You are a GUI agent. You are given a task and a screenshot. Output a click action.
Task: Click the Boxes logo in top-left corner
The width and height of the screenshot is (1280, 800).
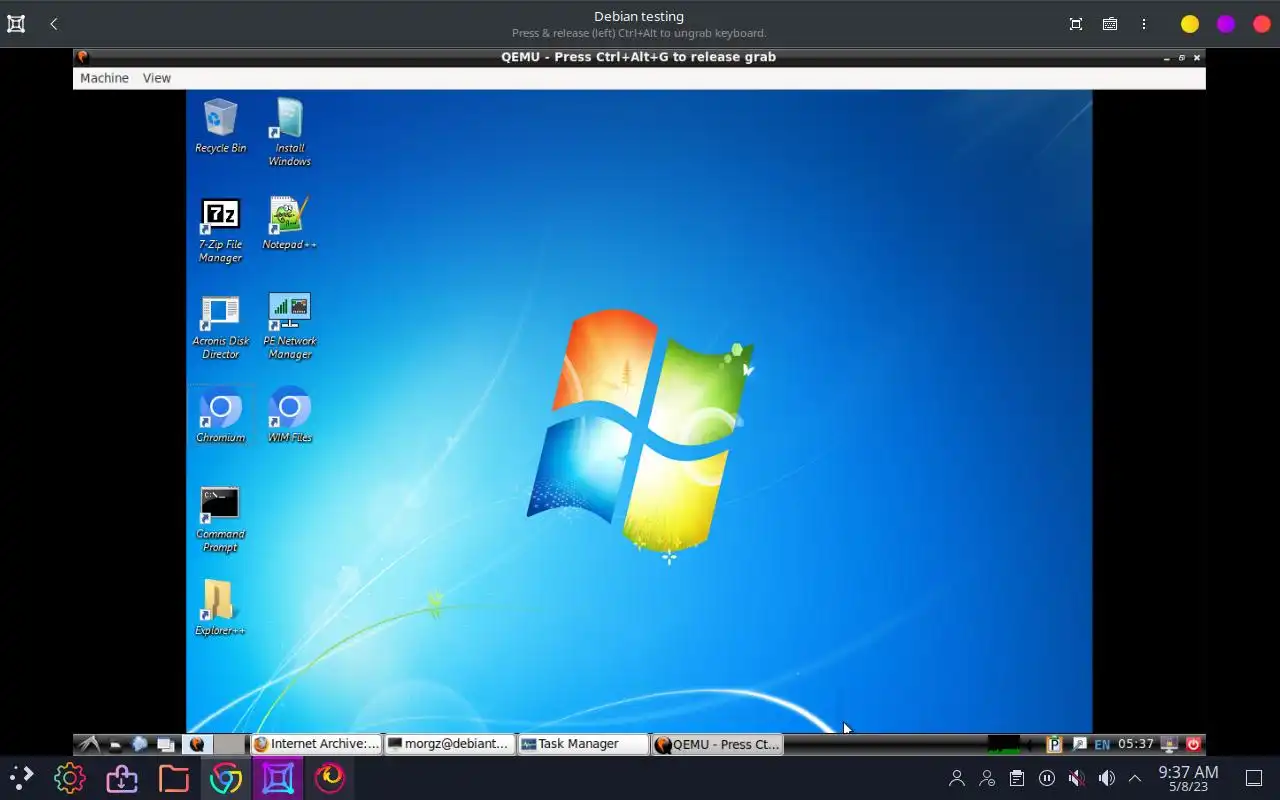tap(16, 24)
